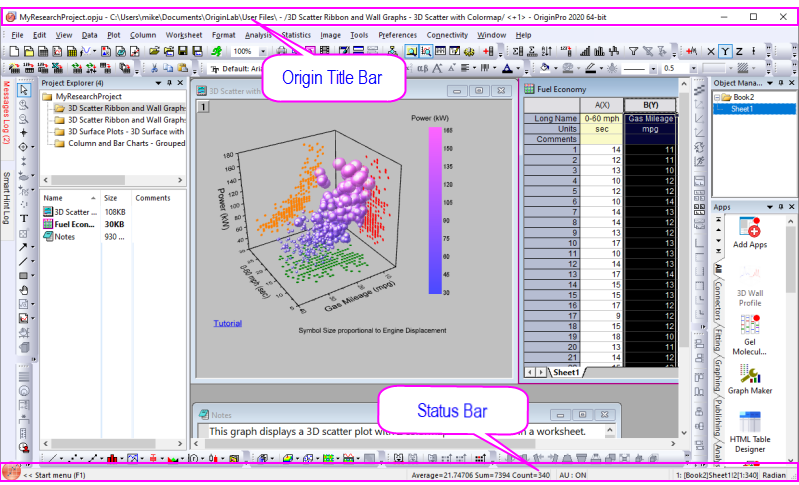Select the Arrow drawing tool

click(x=23, y=247)
